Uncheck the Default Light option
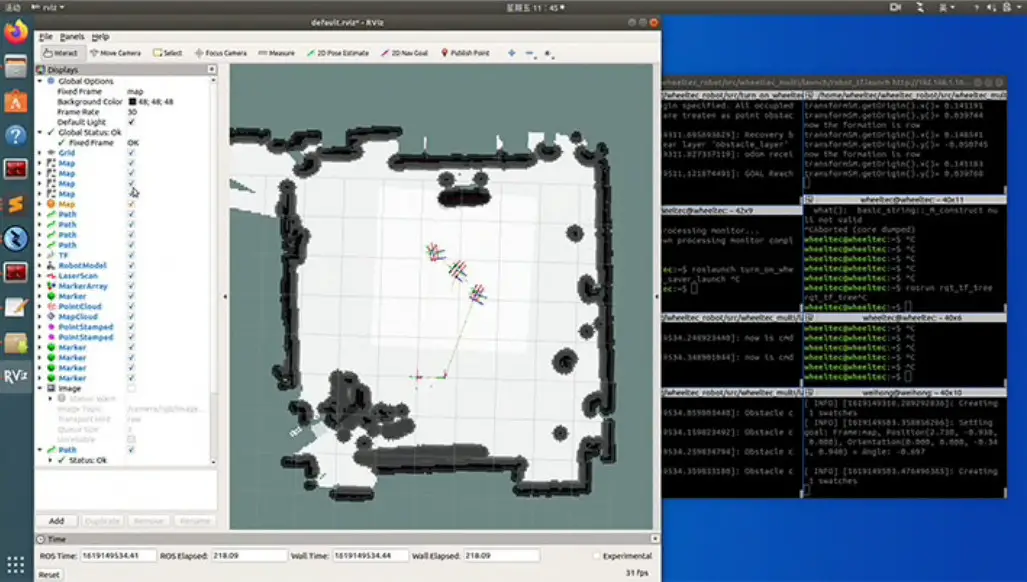The width and height of the screenshot is (1027, 582). [x=132, y=121]
